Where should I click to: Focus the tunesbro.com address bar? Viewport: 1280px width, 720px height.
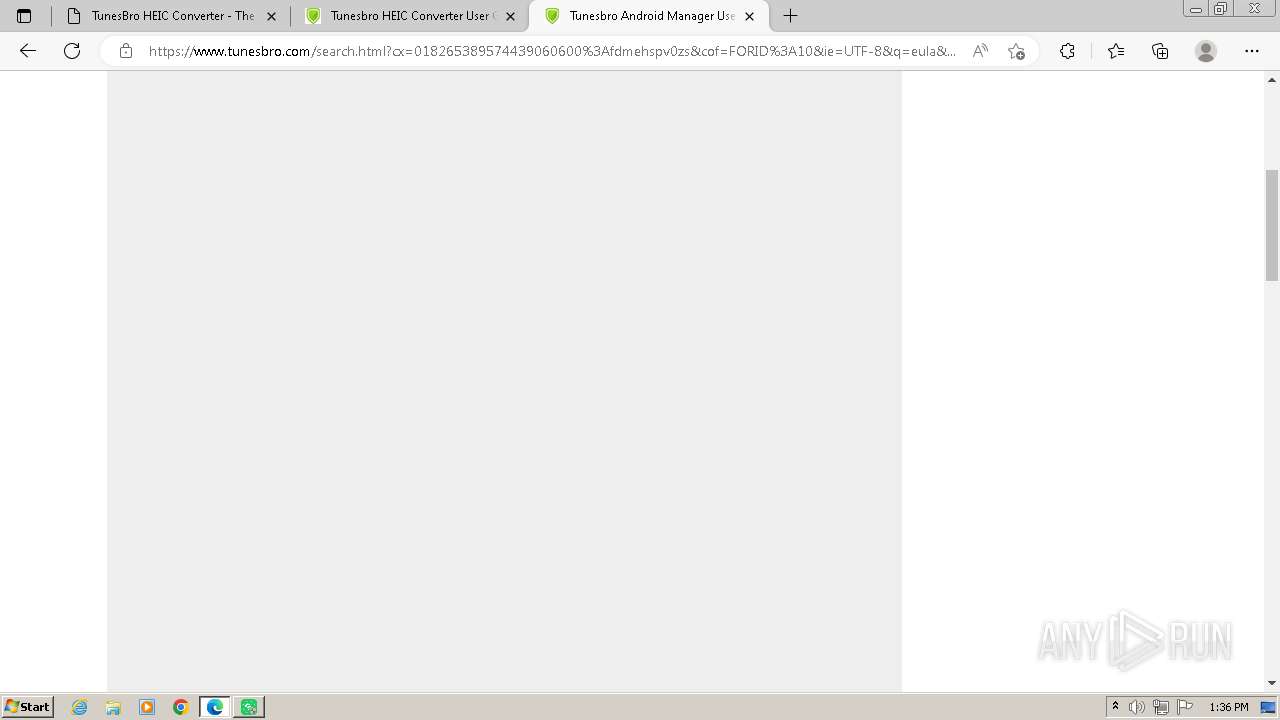point(552,51)
